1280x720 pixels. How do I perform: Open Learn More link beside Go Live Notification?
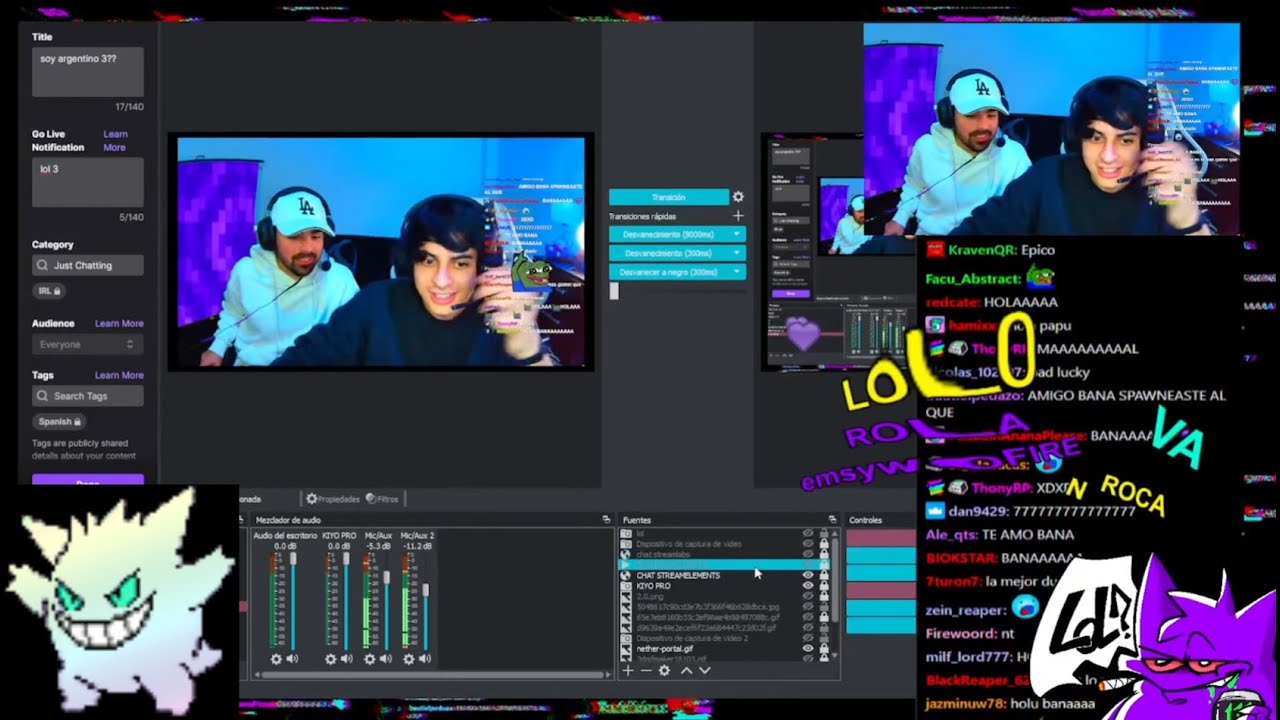coord(115,140)
